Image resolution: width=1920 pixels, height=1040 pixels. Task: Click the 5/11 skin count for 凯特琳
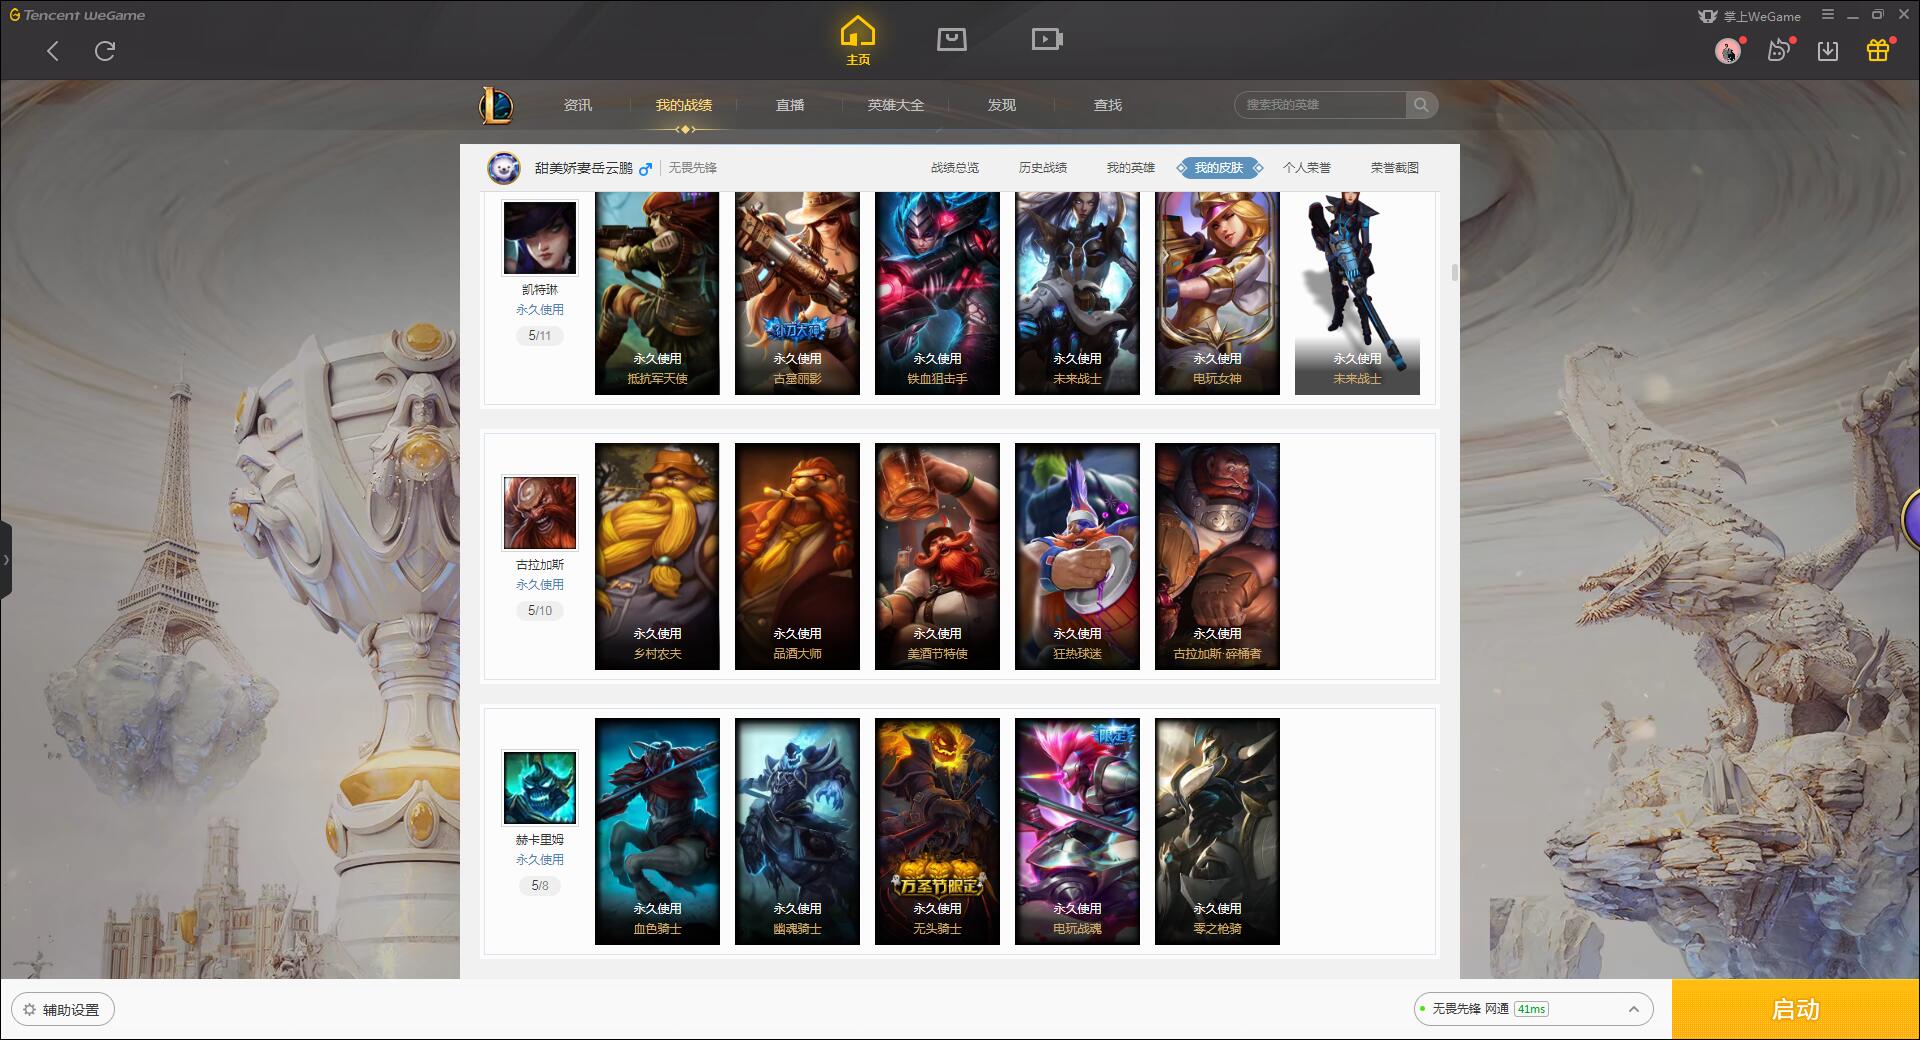pos(540,336)
